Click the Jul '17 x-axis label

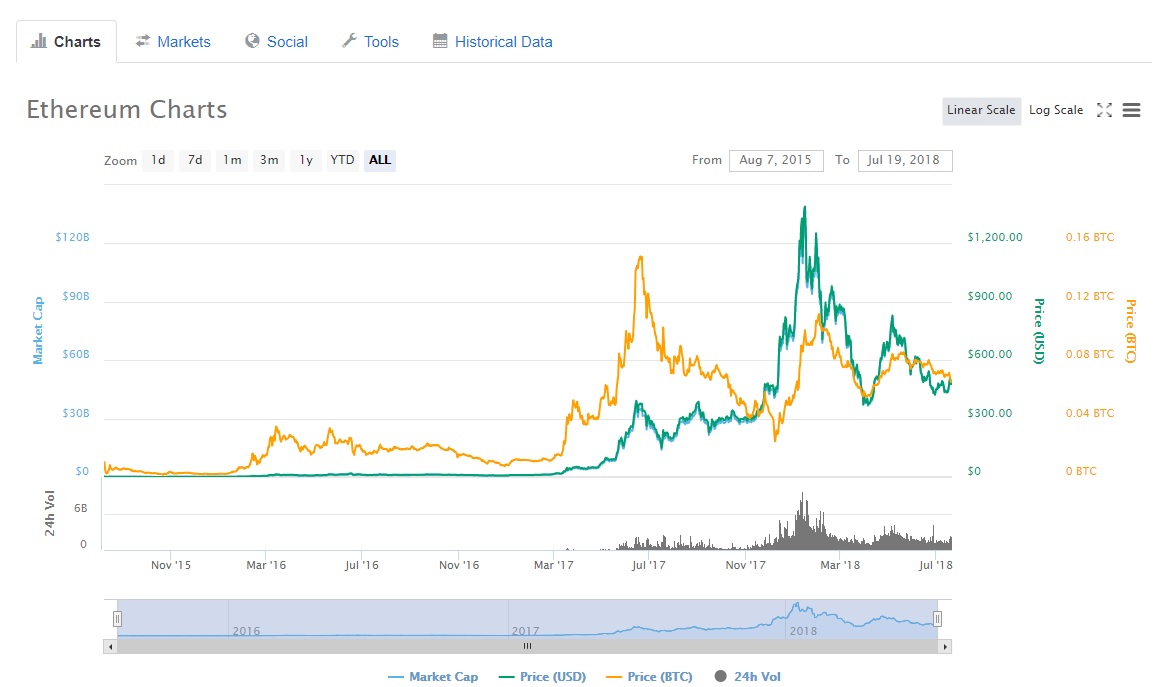pos(649,565)
